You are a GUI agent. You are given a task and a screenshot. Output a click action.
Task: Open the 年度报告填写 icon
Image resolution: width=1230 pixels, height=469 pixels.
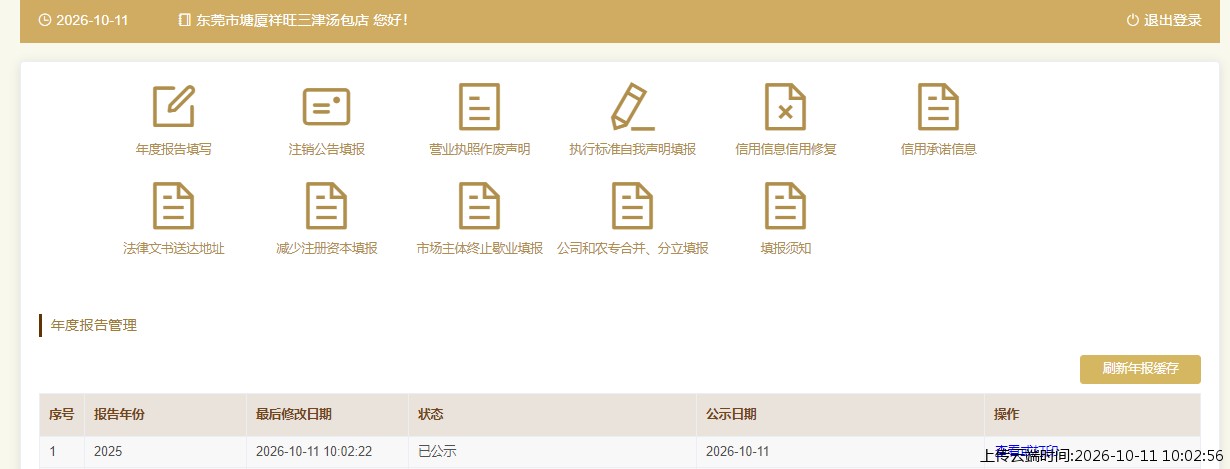(x=174, y=106)
